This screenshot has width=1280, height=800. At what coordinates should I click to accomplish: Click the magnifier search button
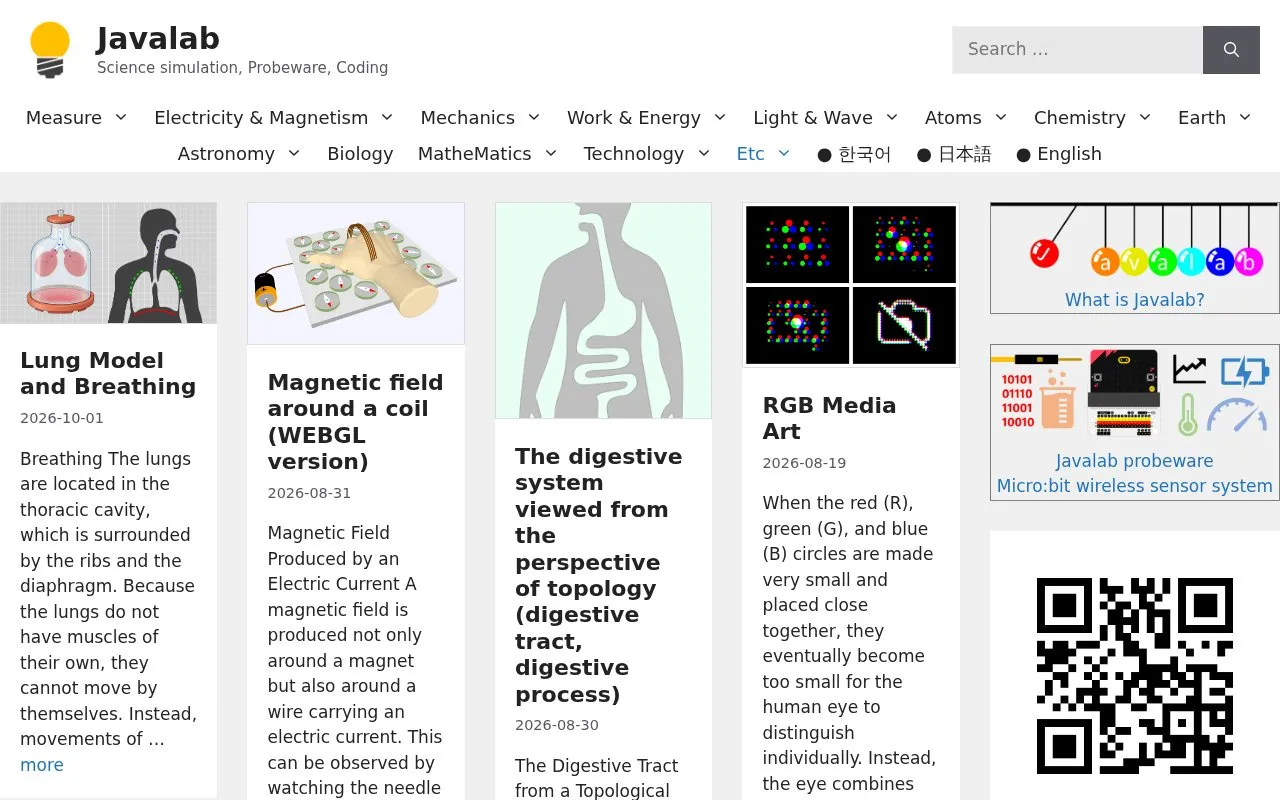click(1231, 49)
